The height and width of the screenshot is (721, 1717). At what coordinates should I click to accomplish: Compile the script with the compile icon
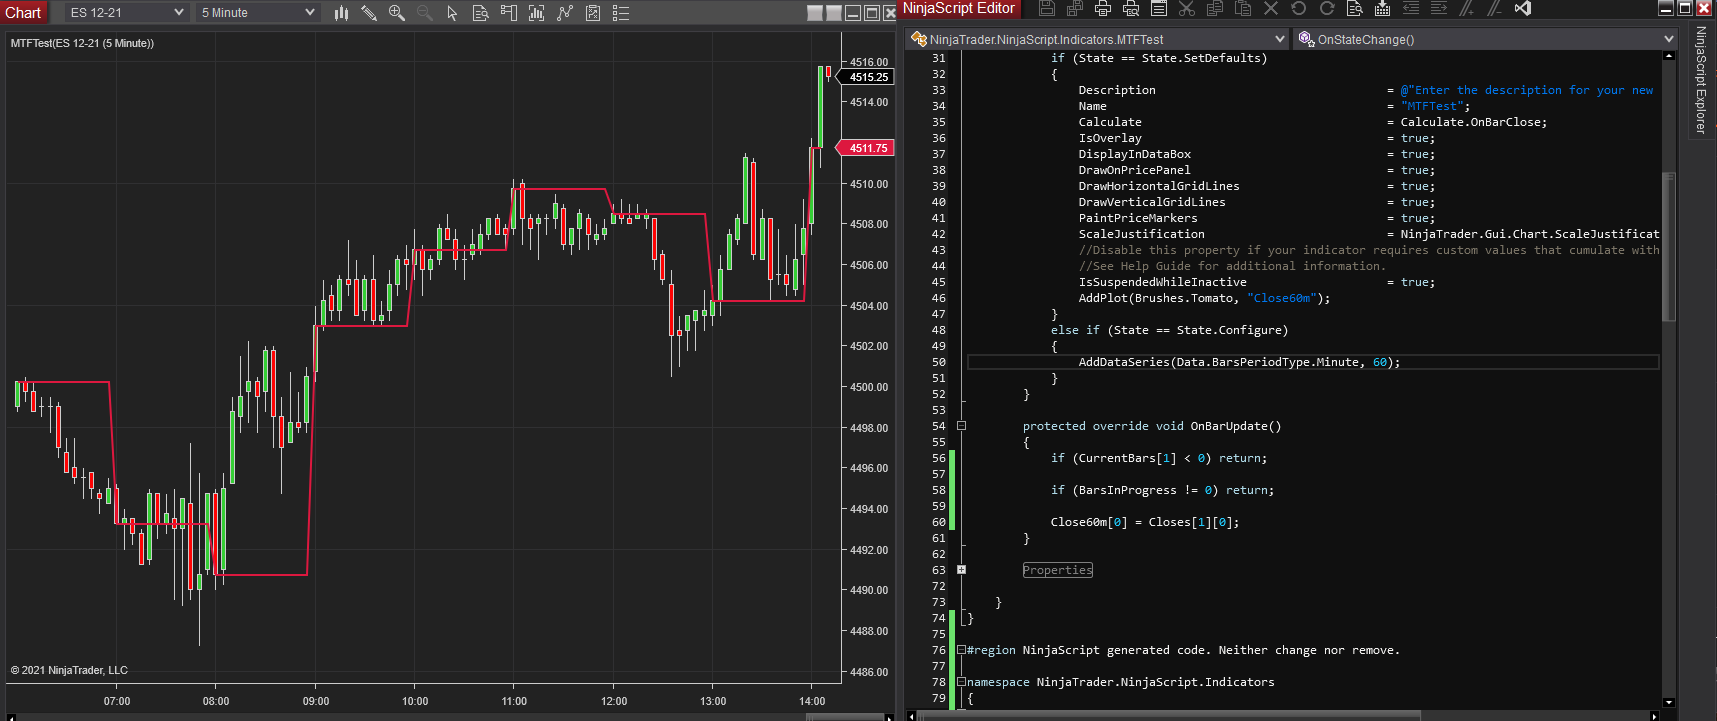point(1383,8)
